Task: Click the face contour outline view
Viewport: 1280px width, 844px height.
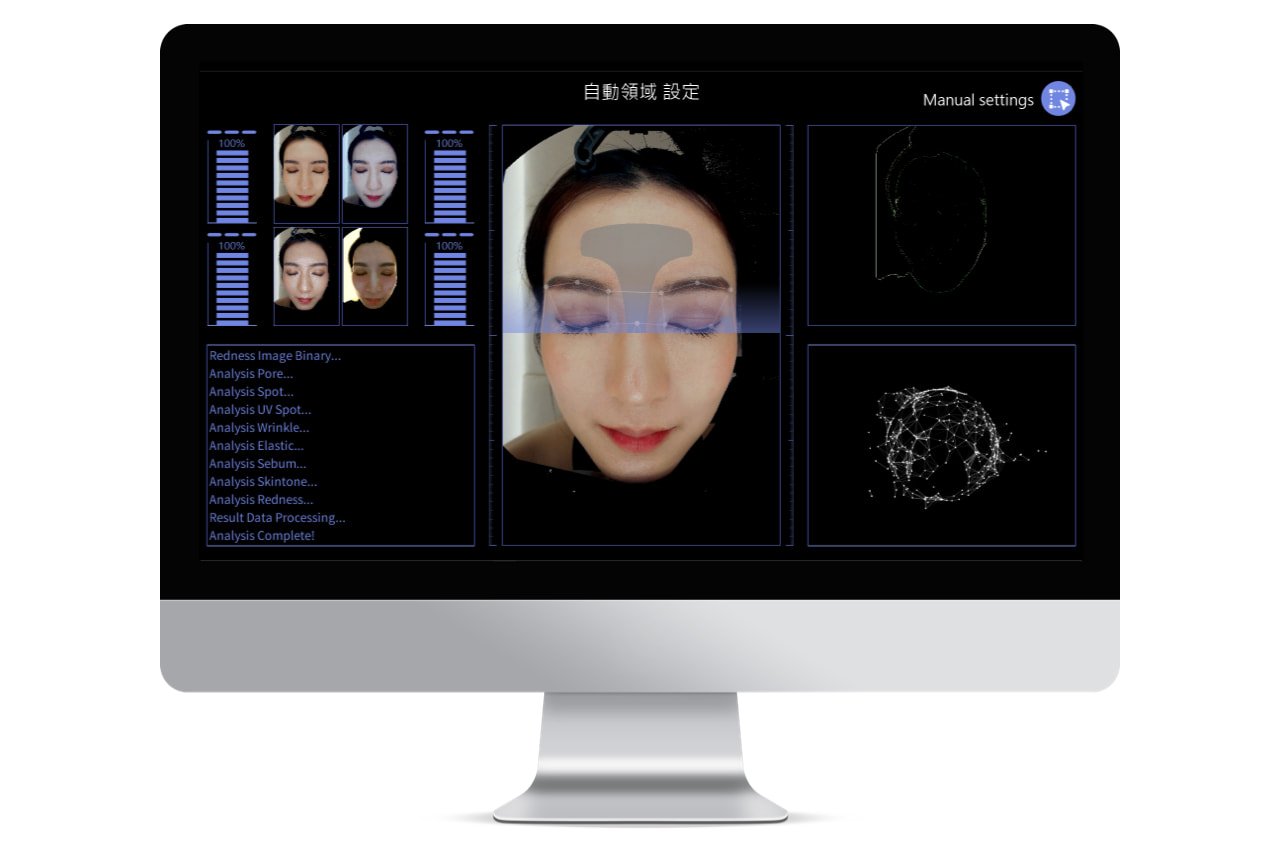Action: 942,225
